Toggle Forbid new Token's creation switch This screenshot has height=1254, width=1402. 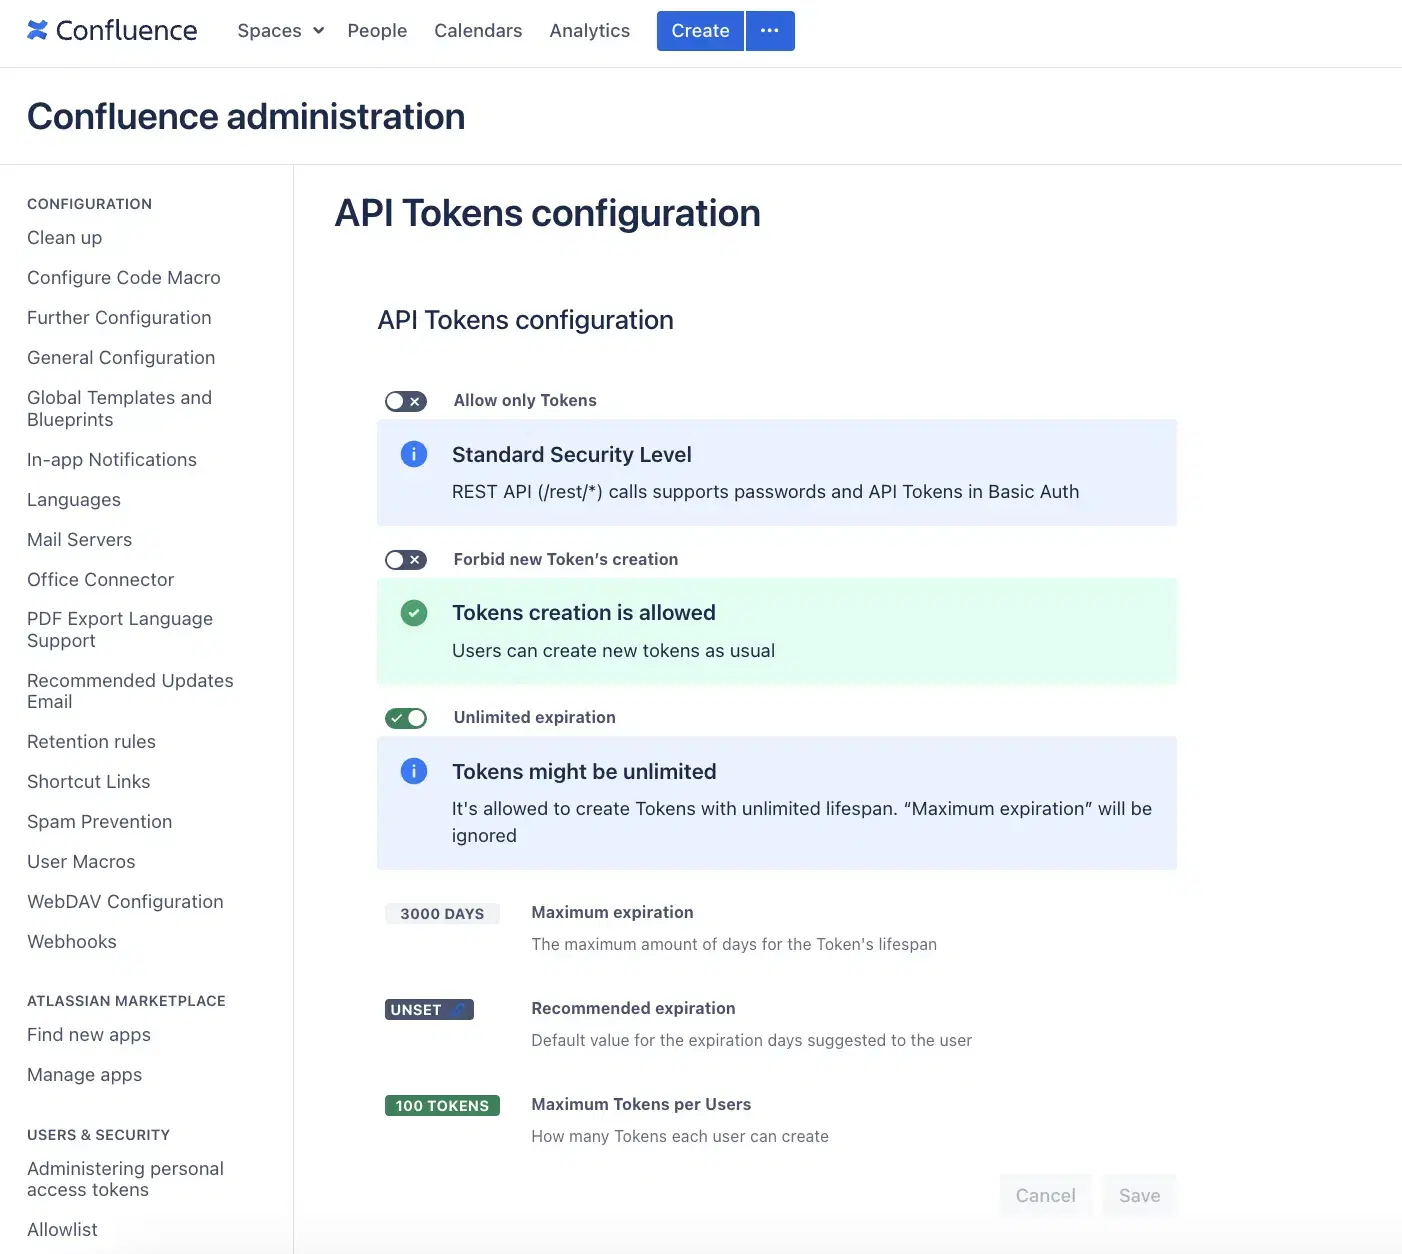406,560
